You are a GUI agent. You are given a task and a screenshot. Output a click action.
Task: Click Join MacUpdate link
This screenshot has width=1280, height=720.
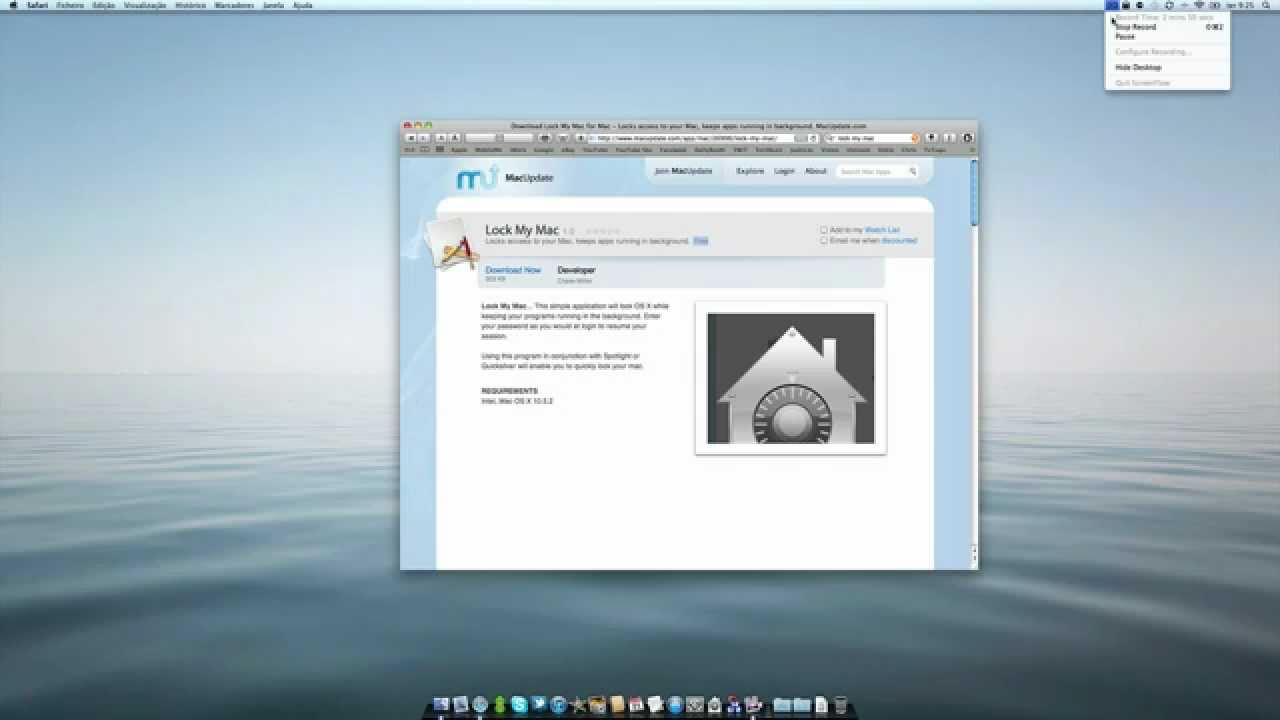(x=683, y=171)
